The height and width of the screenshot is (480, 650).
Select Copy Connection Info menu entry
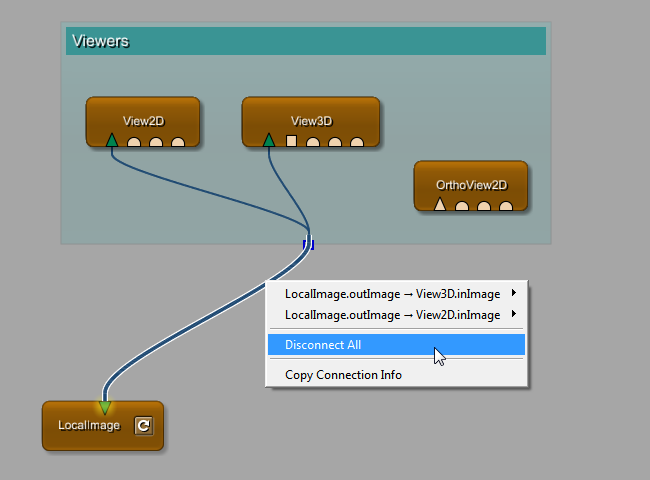coord(343,375)
